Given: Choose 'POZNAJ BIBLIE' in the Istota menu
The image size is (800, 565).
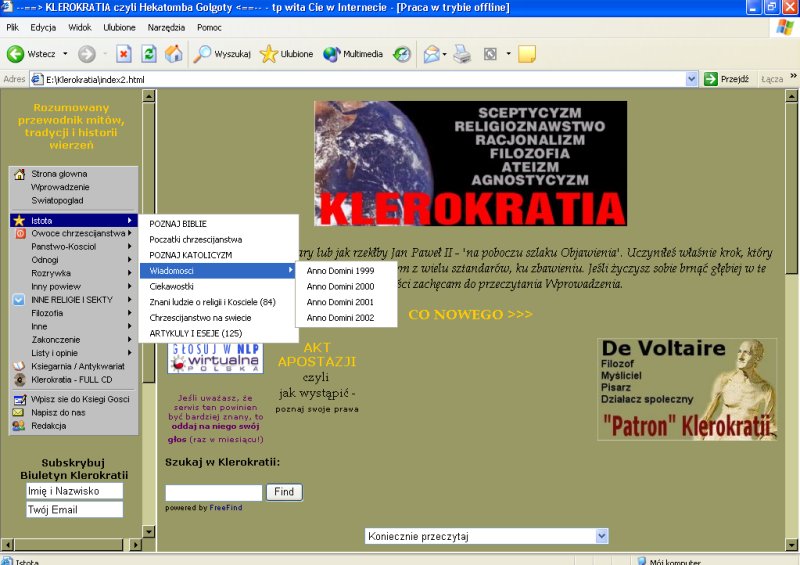Looking at the screenshot, I should point(178,224).
